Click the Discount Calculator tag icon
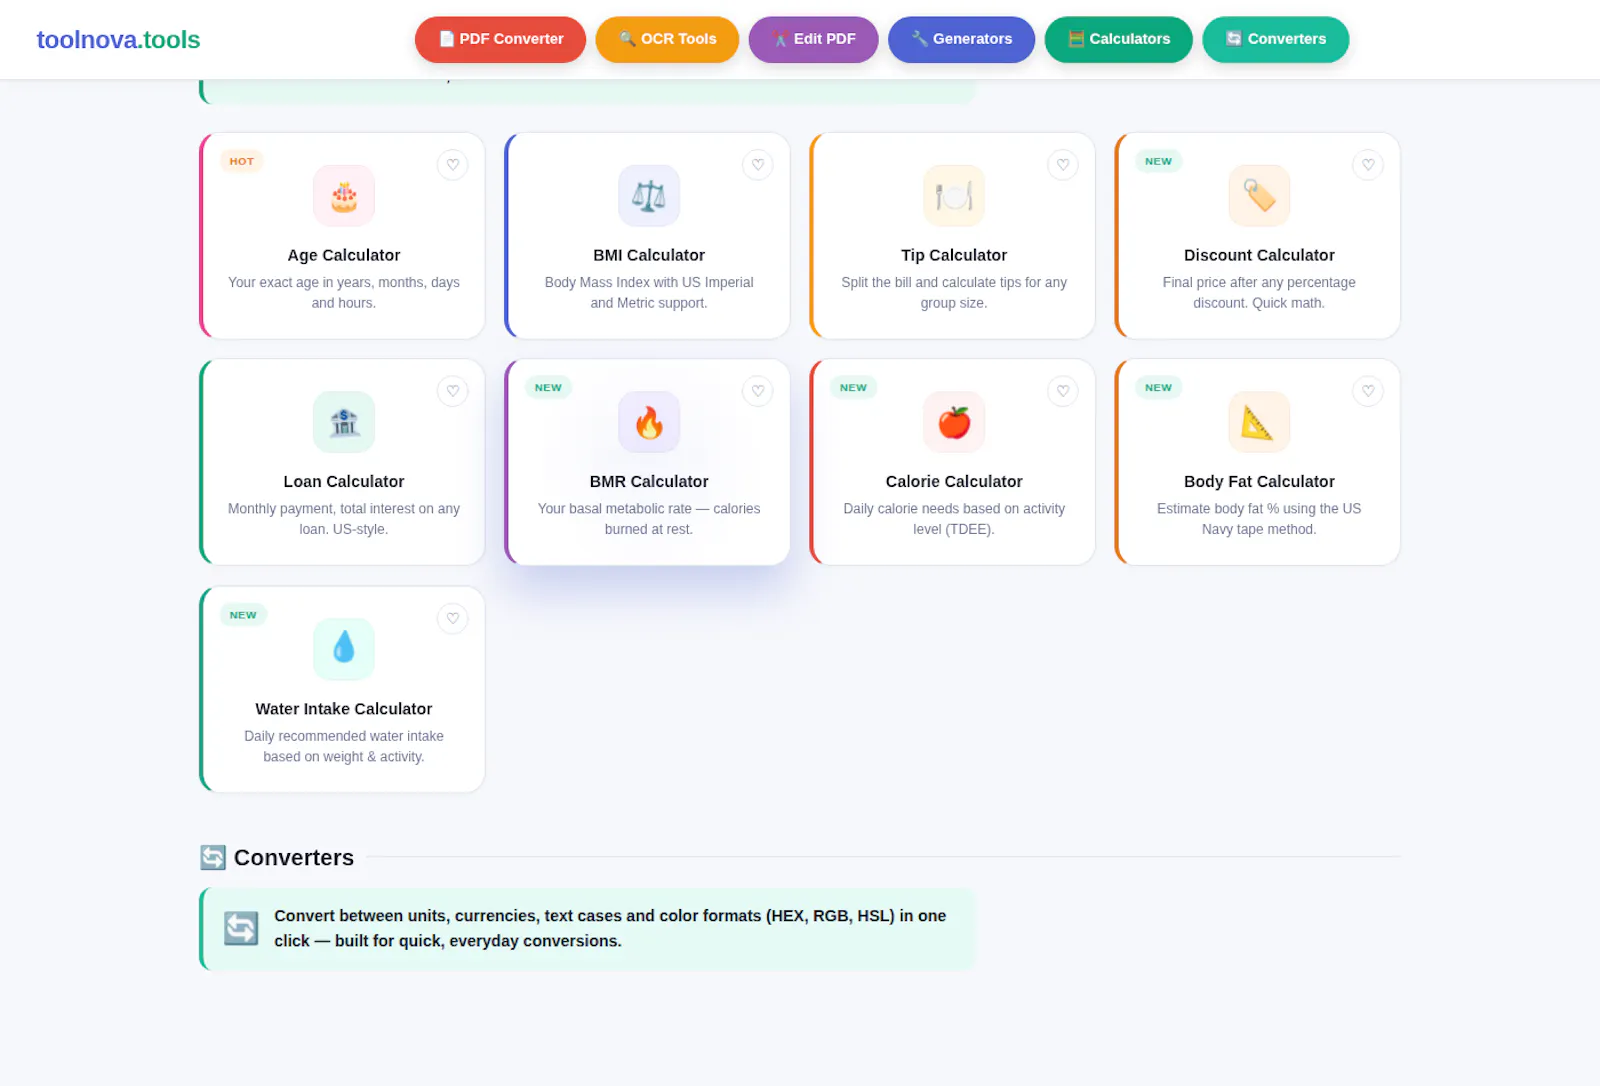Image resolution: width=1600 pixels, height=1086 pixels. click(1259, 196)
